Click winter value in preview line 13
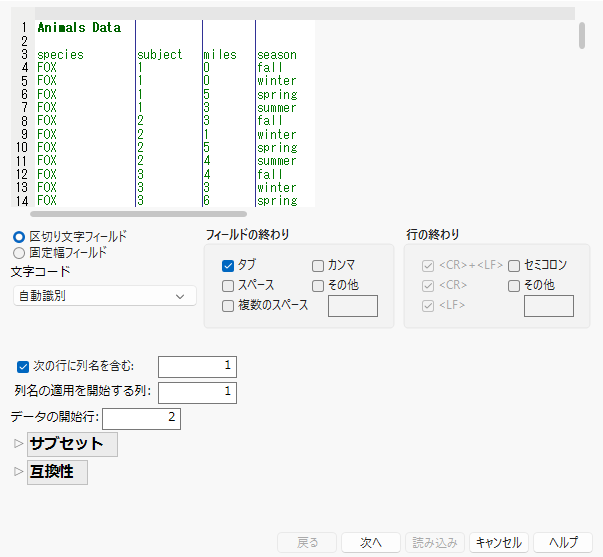 pyautogui.click(x=277, y=188)
